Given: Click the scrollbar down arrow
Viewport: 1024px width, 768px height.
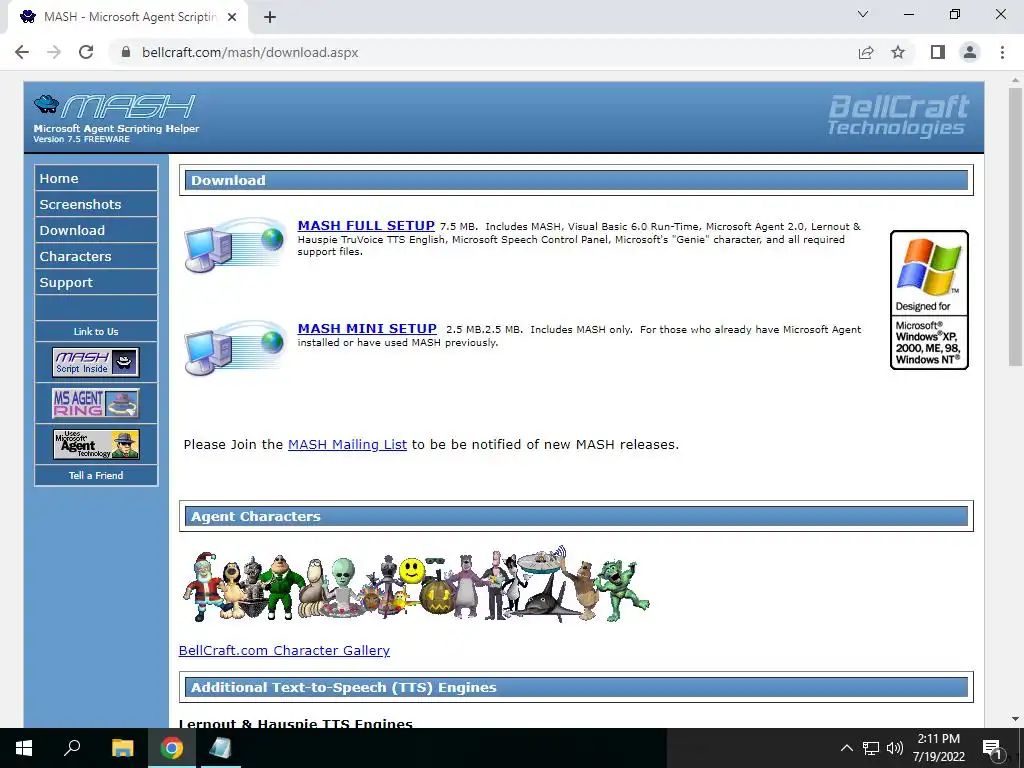Looking at the screenshot, I should (x=1015, y=719).
